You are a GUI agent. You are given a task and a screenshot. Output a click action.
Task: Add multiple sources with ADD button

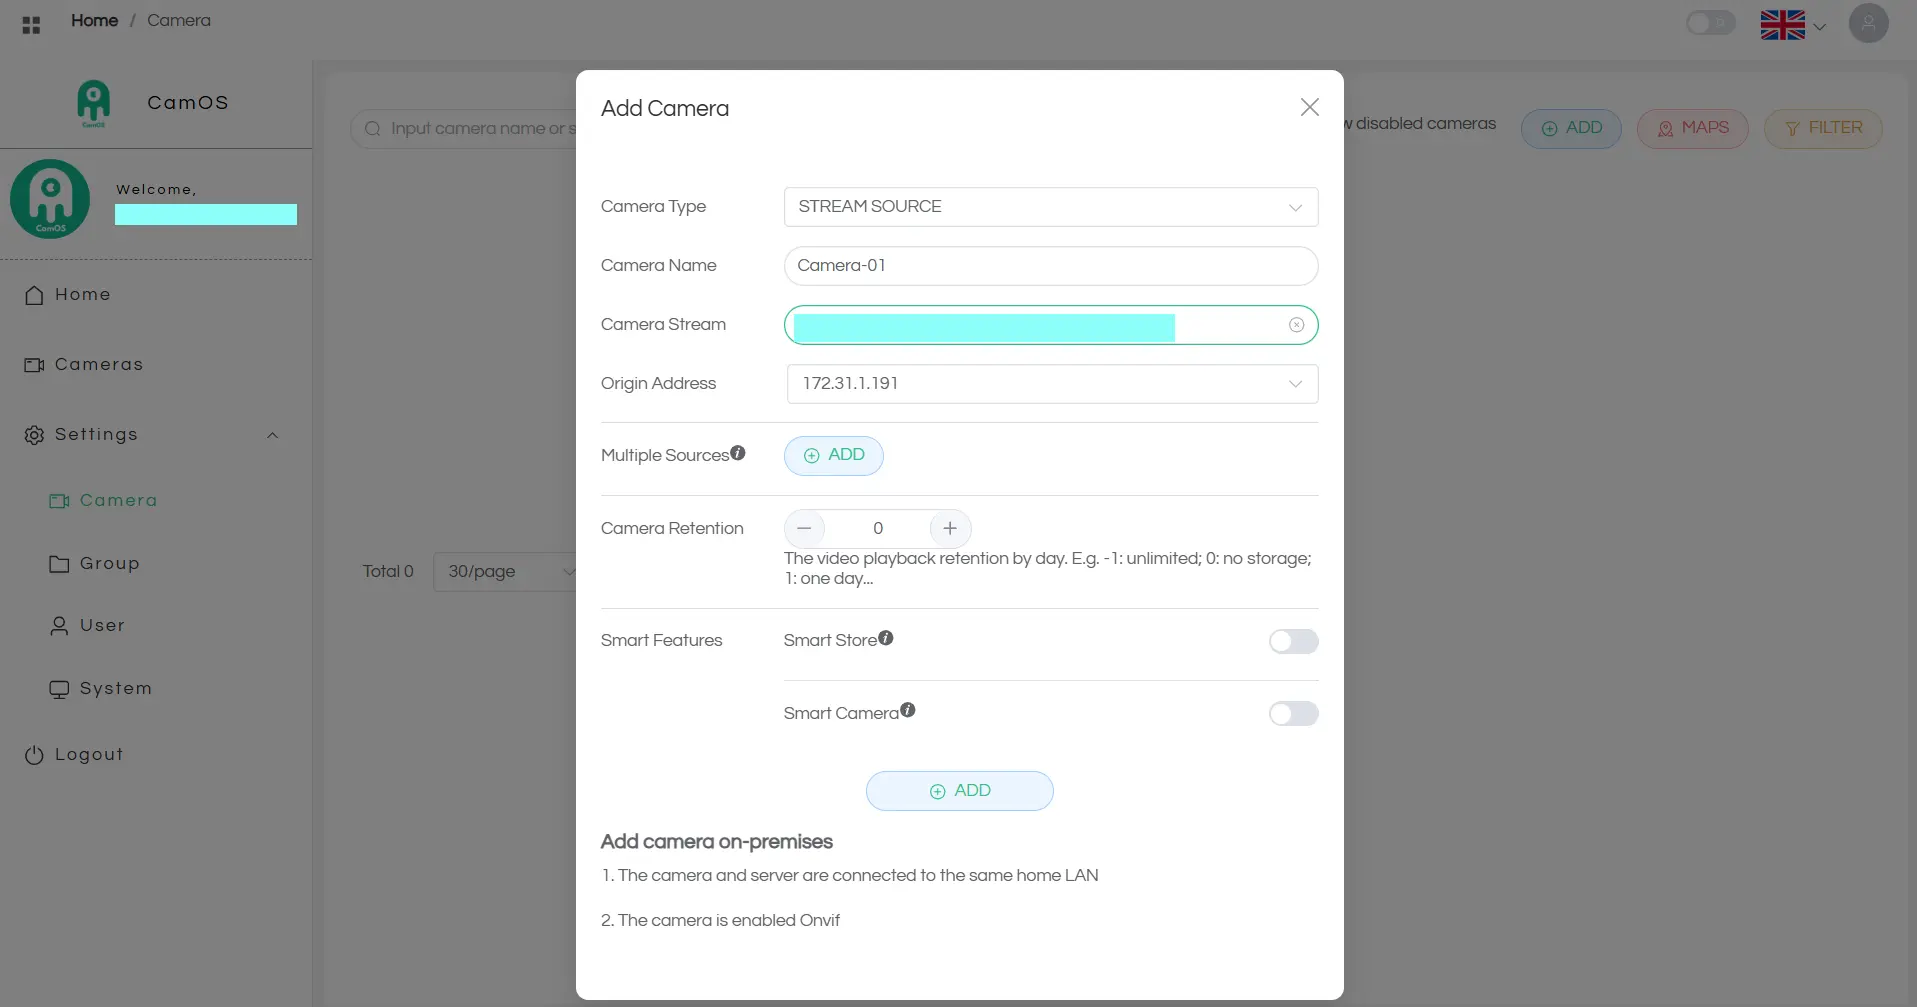click(x=833, y=455)
